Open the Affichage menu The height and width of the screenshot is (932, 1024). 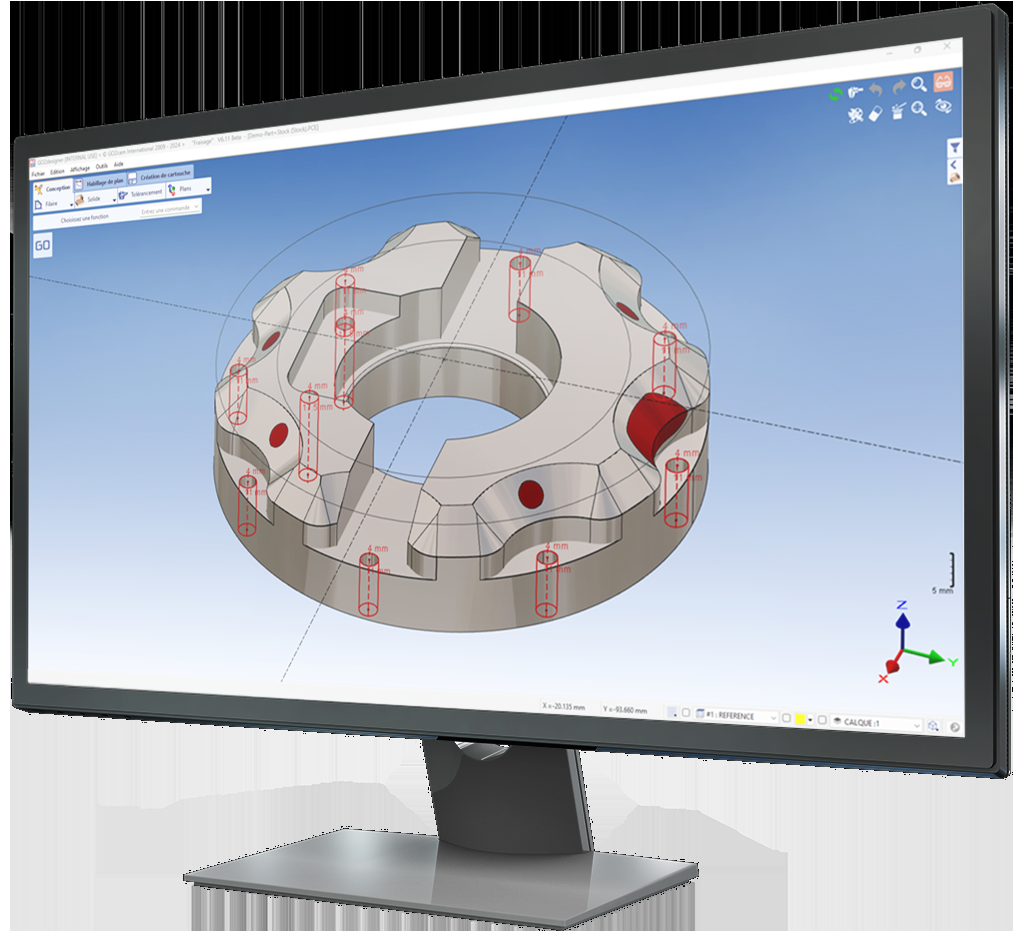[79, 168]
